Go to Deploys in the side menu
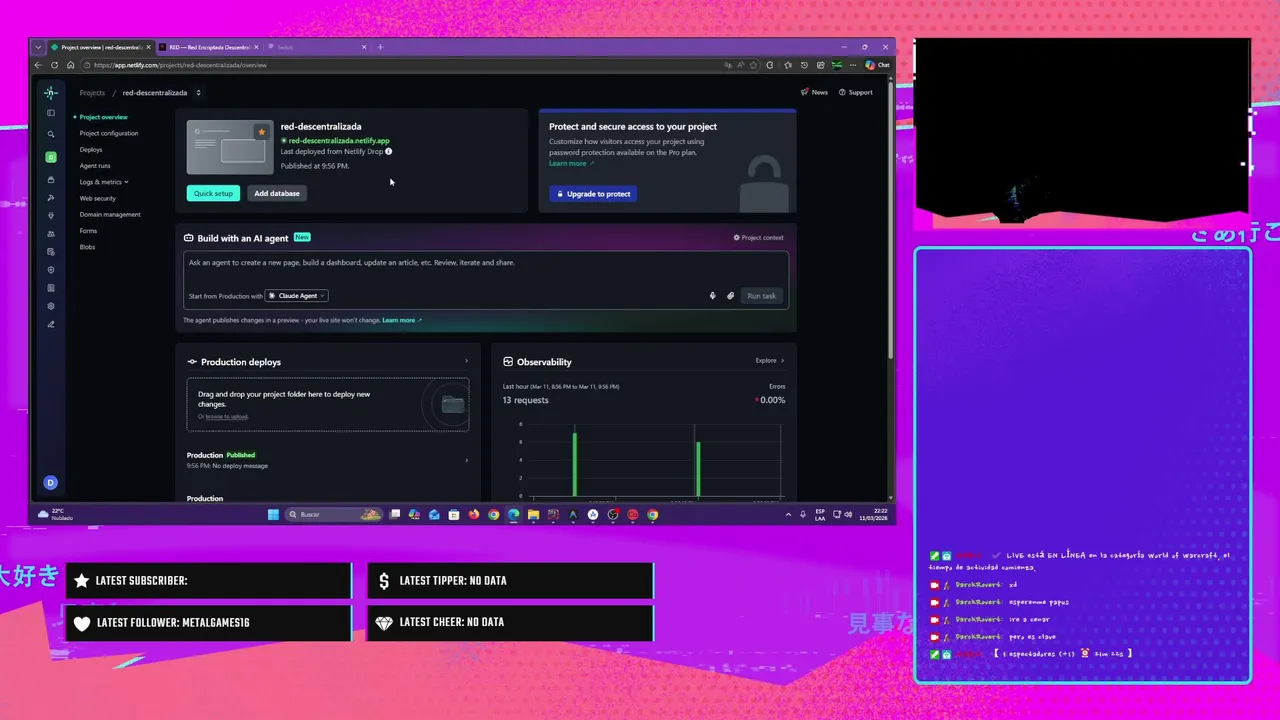The width and height of the screenshot is (1280, 720). [x=91, y=150]
